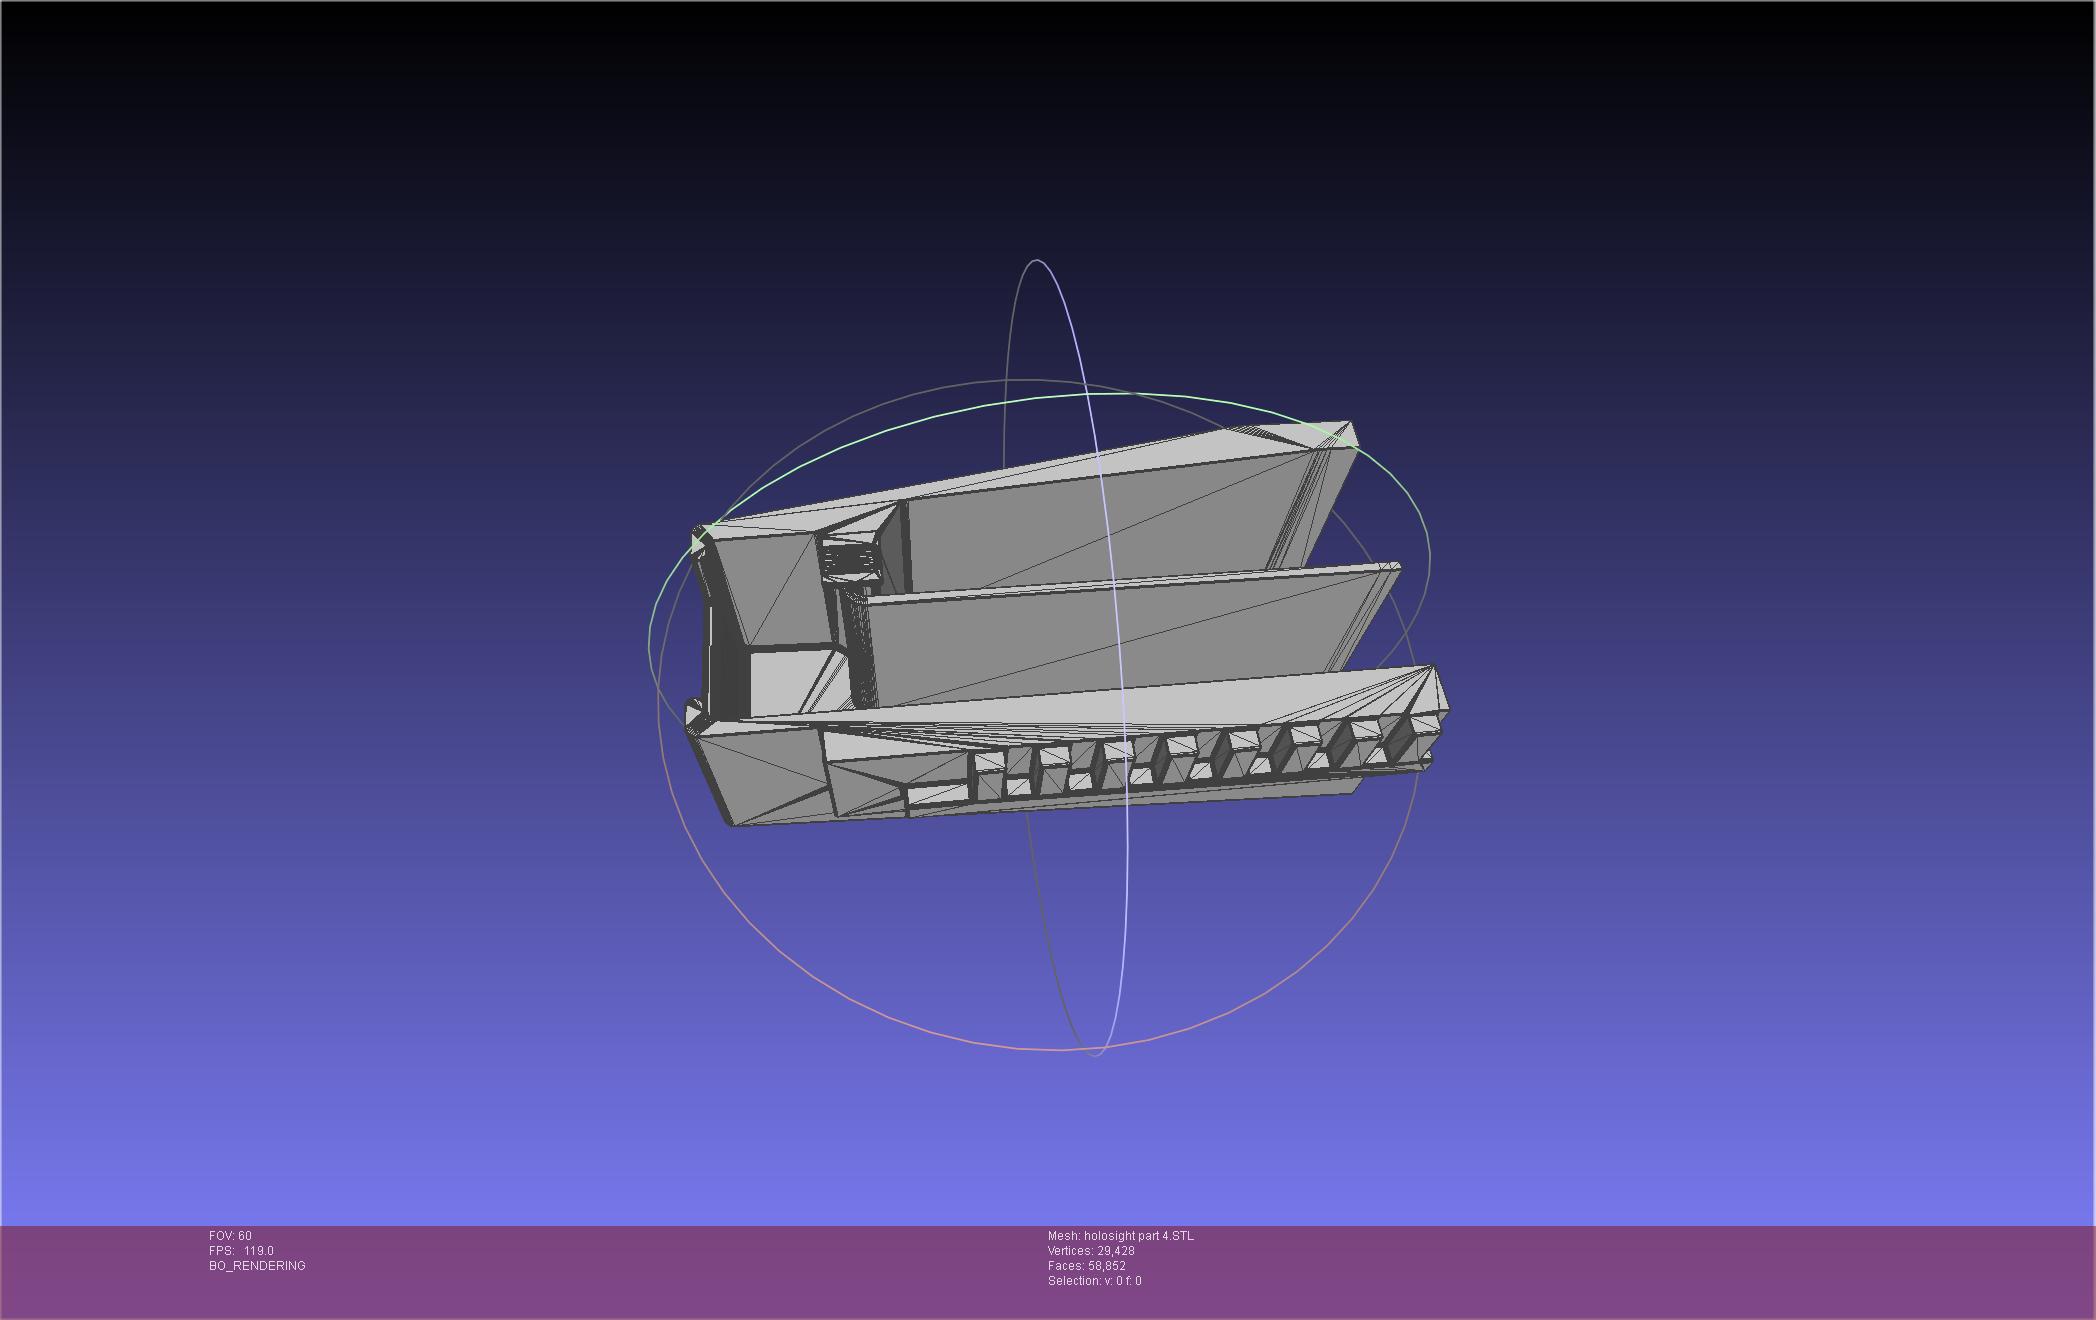Click the threaded screw detail on the model
Screen dimensions: 2096x1320
click(850, 560)
